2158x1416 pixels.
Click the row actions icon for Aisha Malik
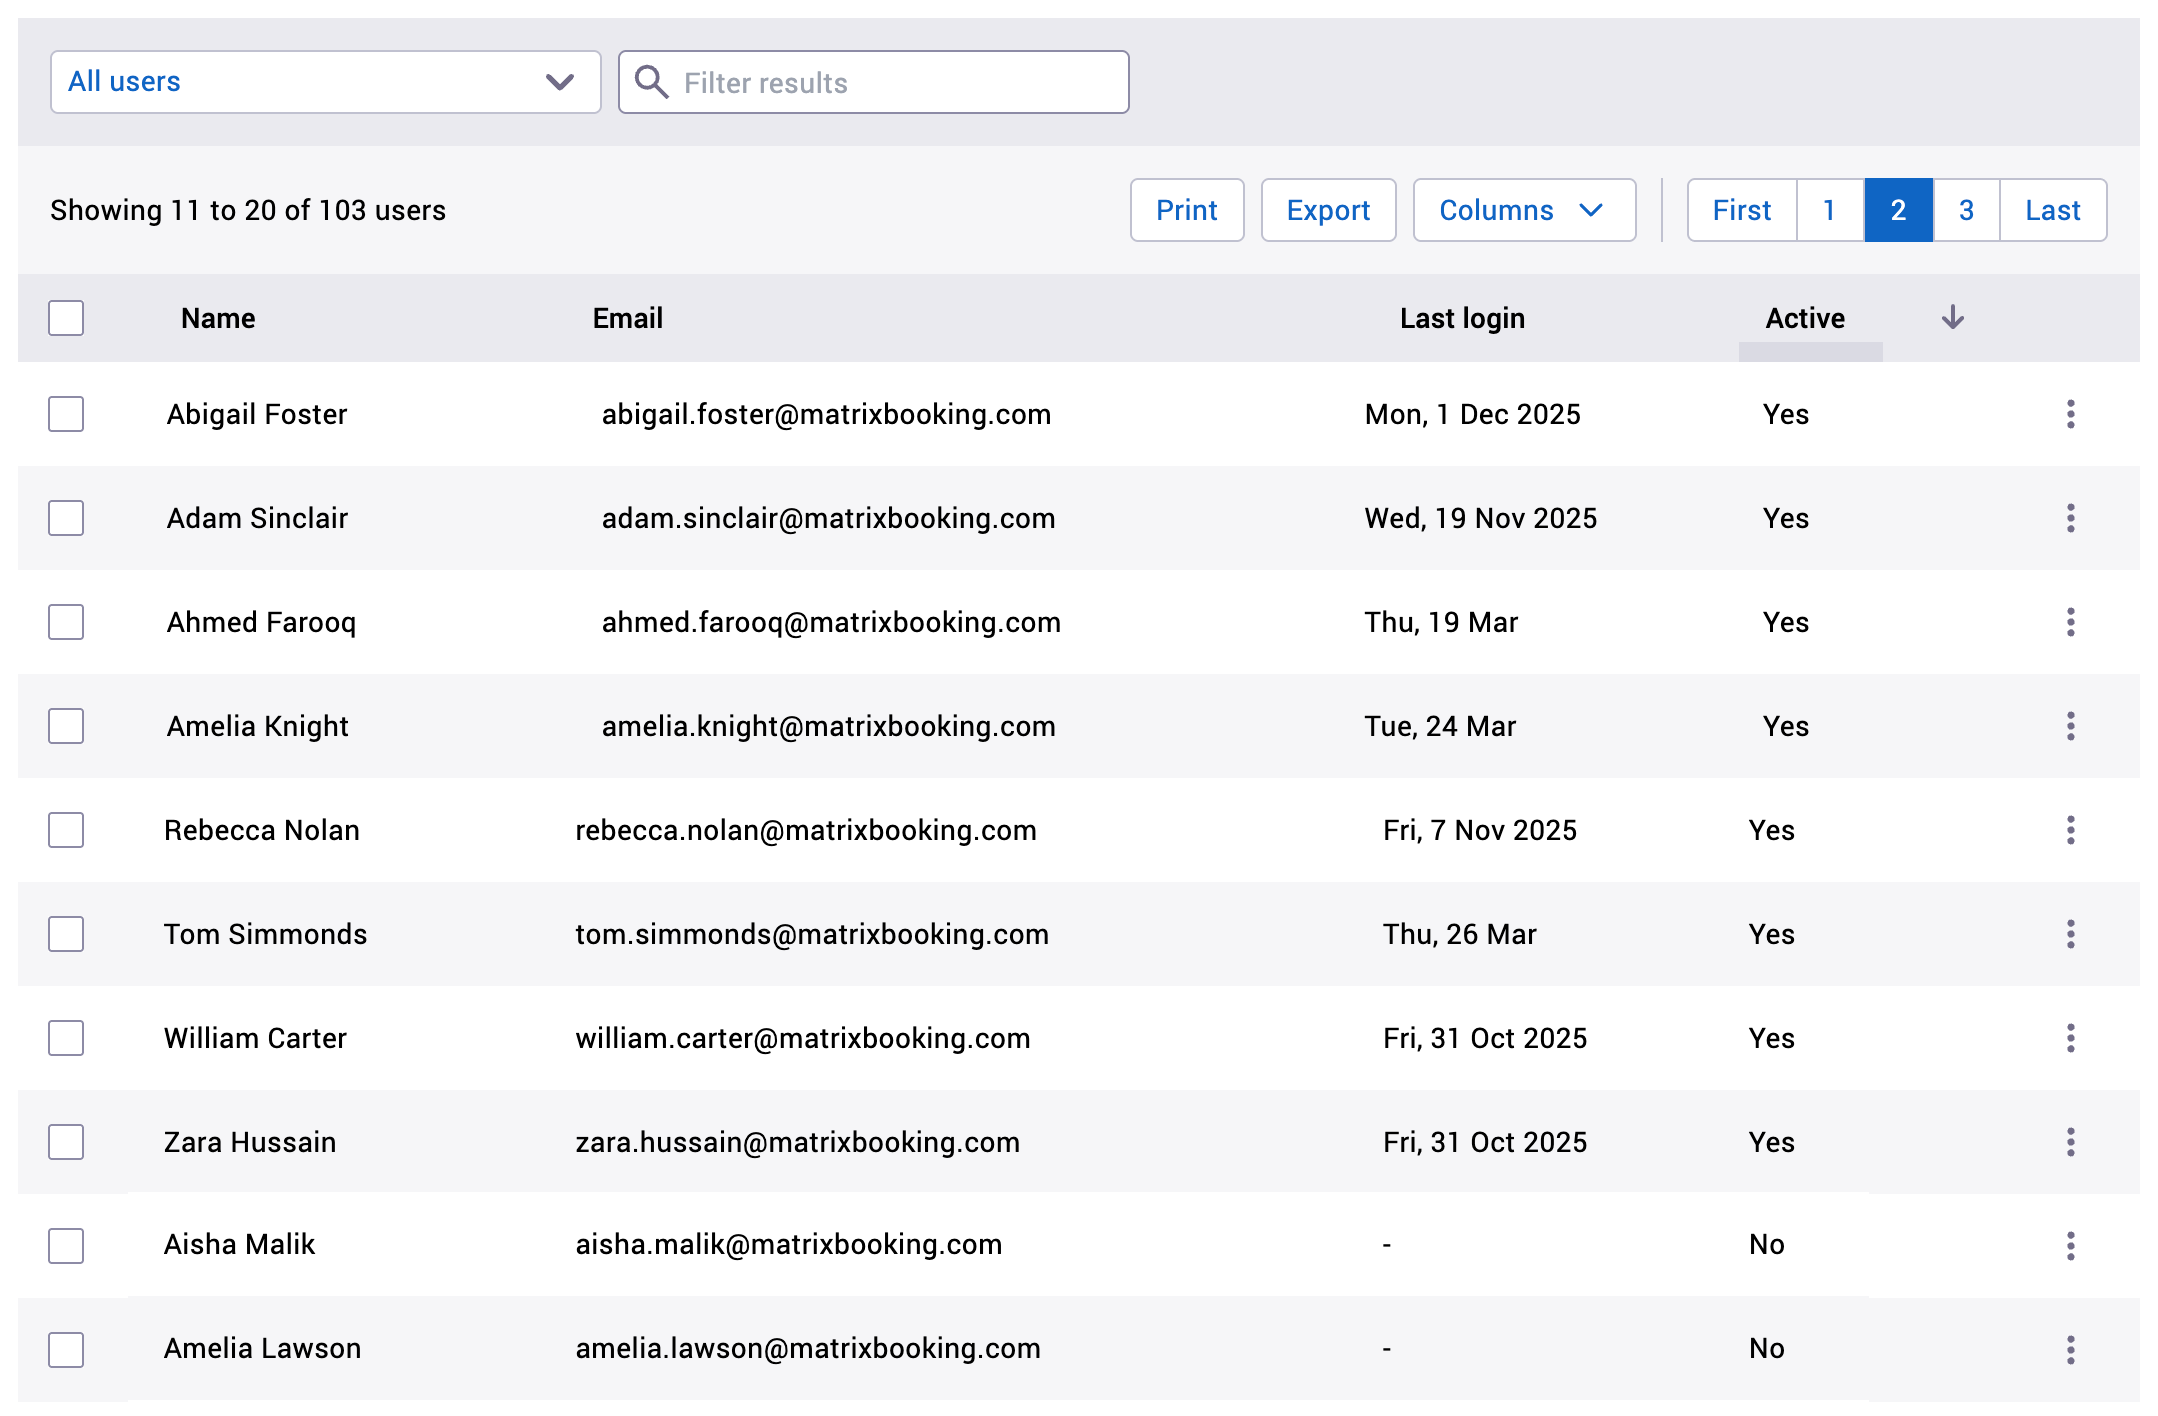tap(2070, 1245)
